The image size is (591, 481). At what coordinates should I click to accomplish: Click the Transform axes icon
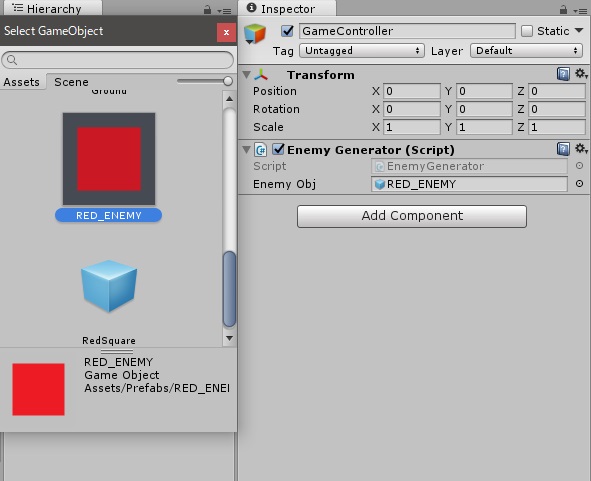coord(261,75)
